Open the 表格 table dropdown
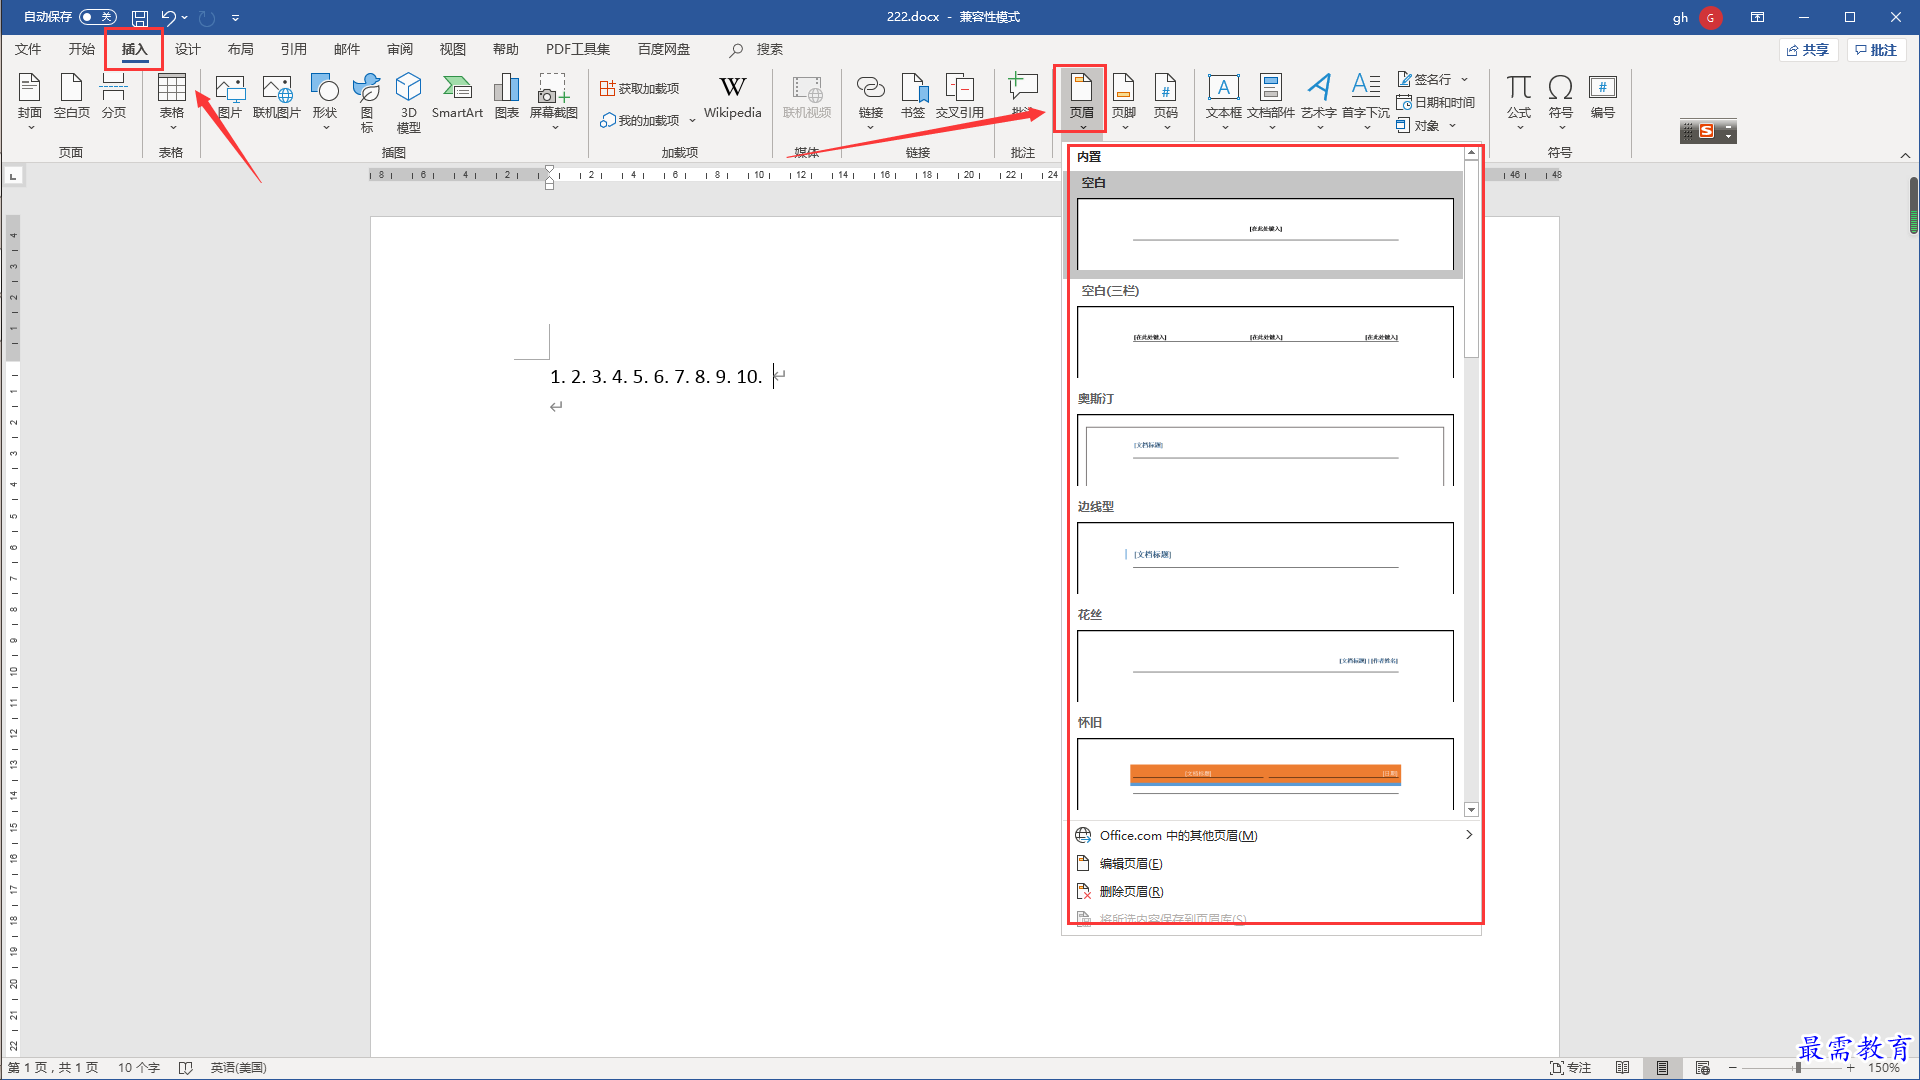The image size is (1920, 1080). [x=171, y=102]
